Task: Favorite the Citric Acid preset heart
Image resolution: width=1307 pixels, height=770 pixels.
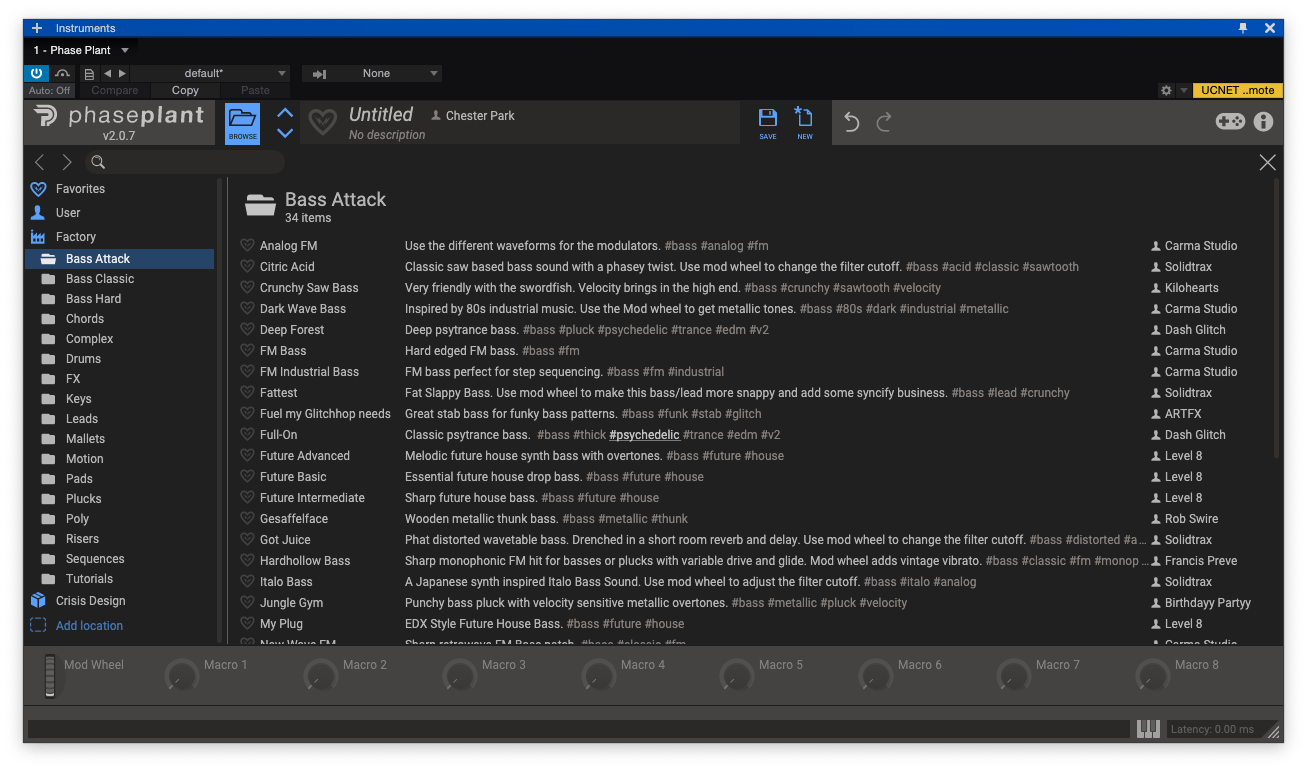Action: (247, 267)
